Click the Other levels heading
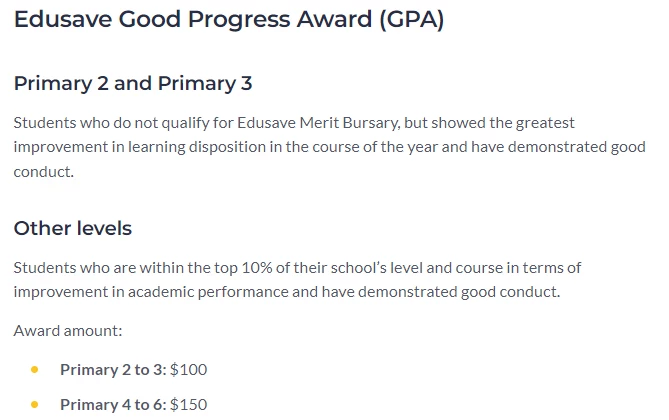This screenshot has height=420, width=669. (x=73, y=228)
